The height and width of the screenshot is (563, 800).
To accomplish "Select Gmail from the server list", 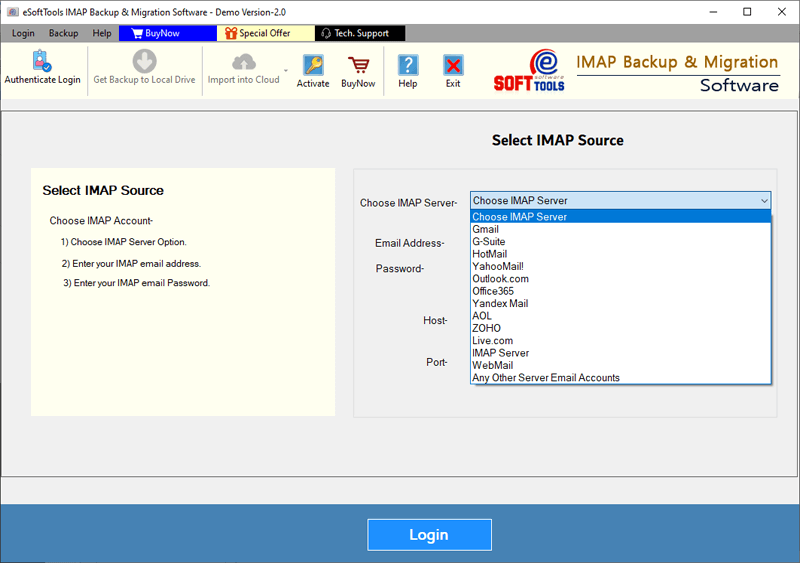I will [x=486, y=229].
